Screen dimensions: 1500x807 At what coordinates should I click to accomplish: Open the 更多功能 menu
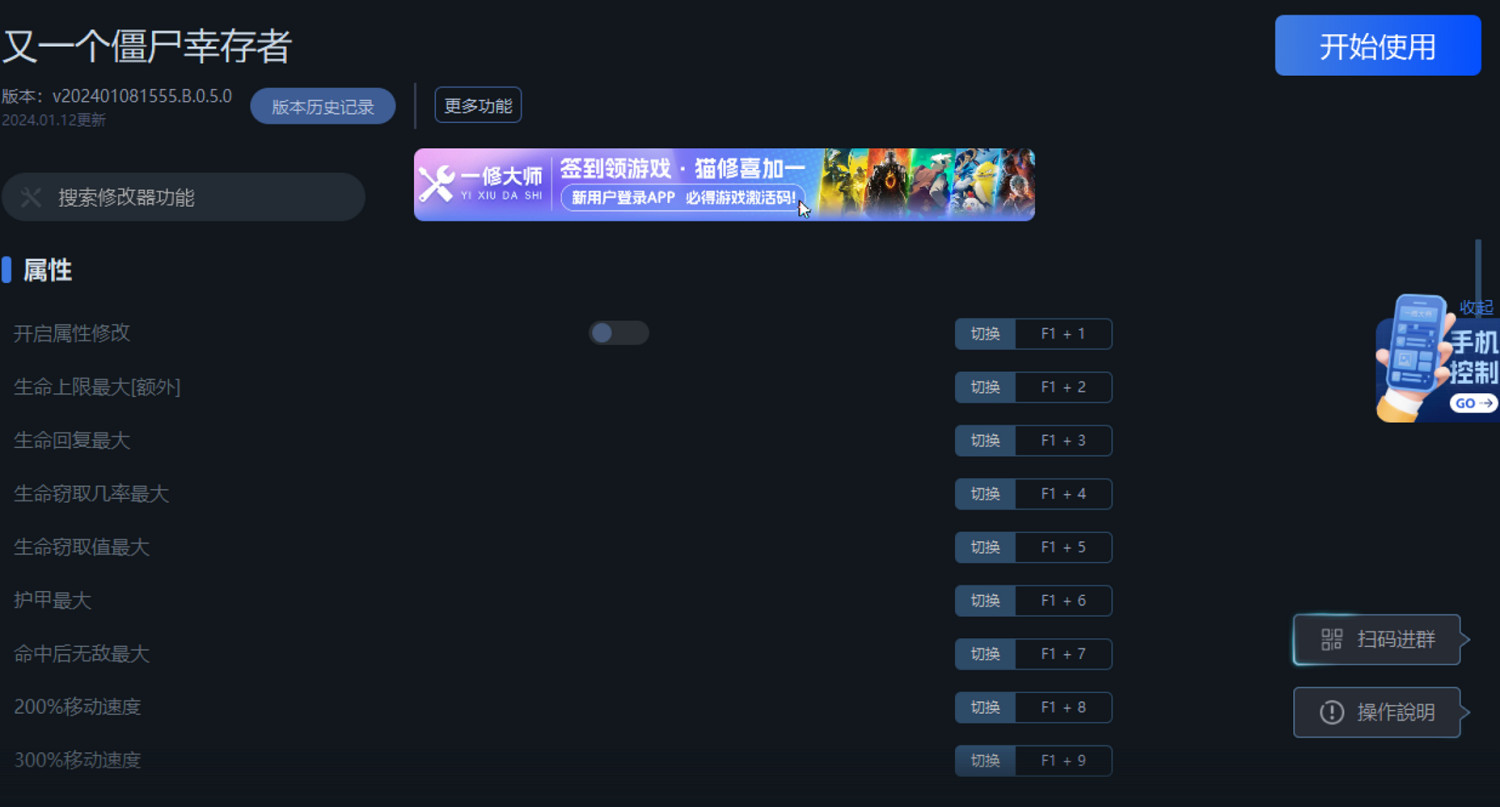tap(478, 105)
